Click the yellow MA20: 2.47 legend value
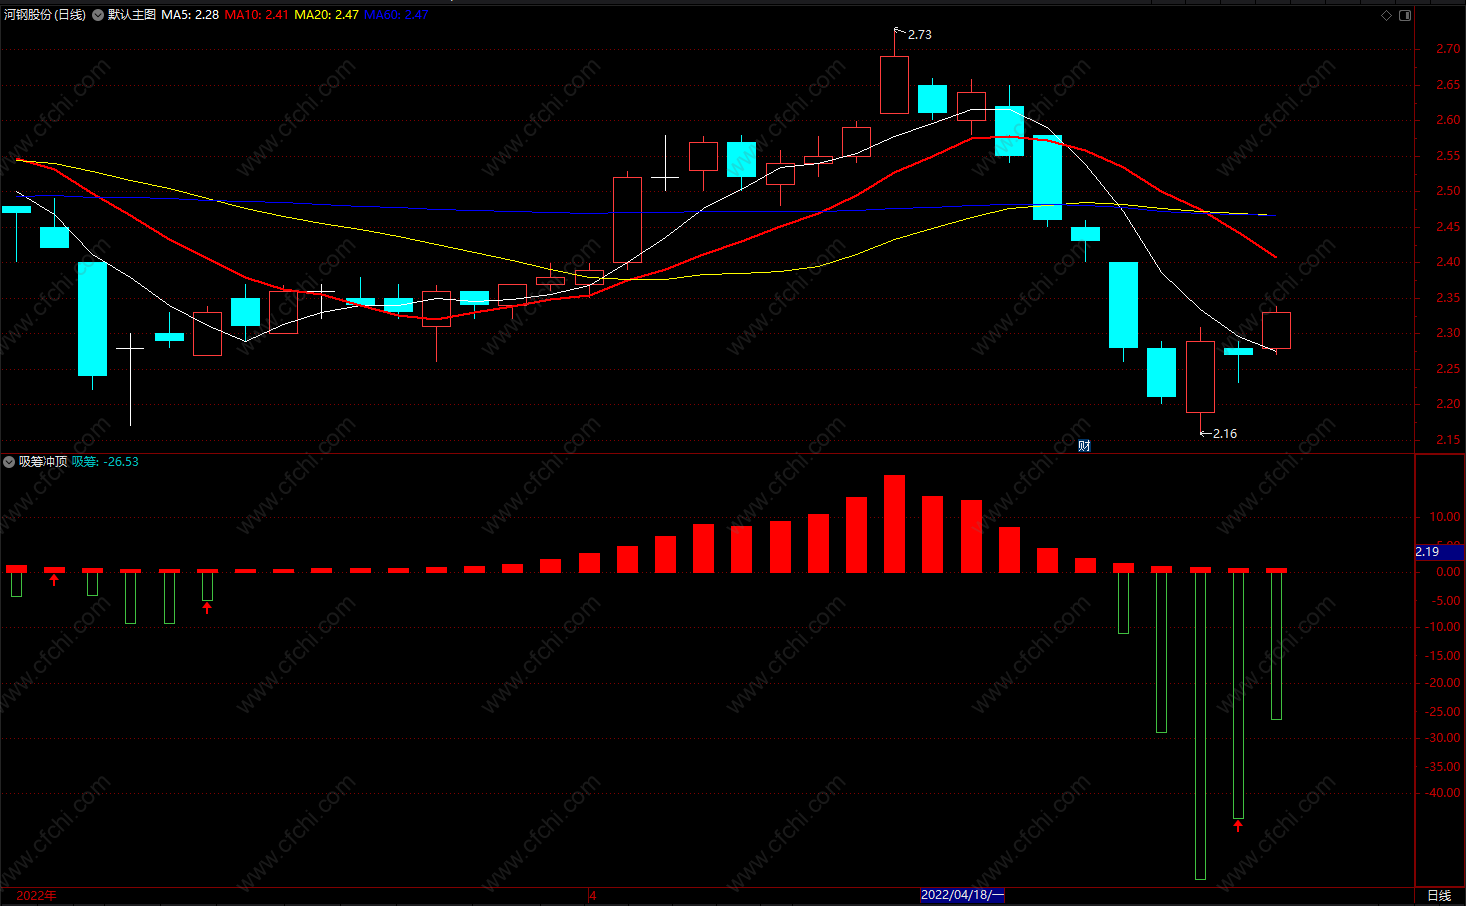The image size is (1466, 906). click(326, 15)
